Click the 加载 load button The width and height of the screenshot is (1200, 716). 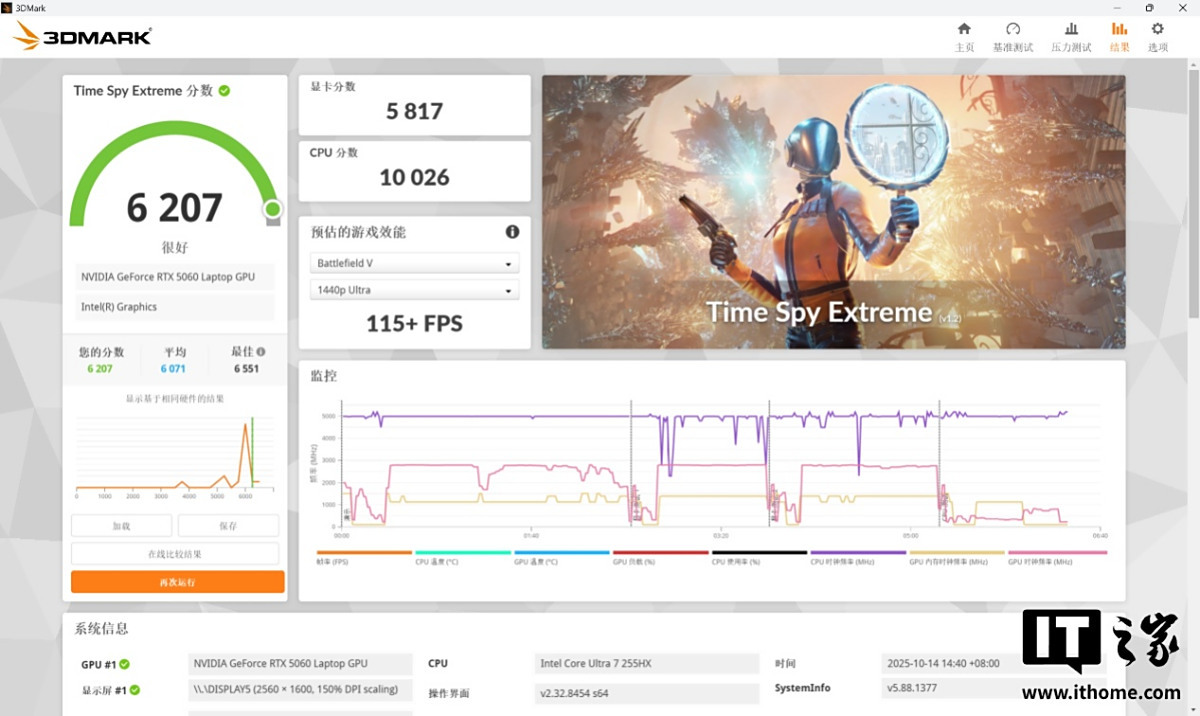pyautogui.click(x=121, y=526)
